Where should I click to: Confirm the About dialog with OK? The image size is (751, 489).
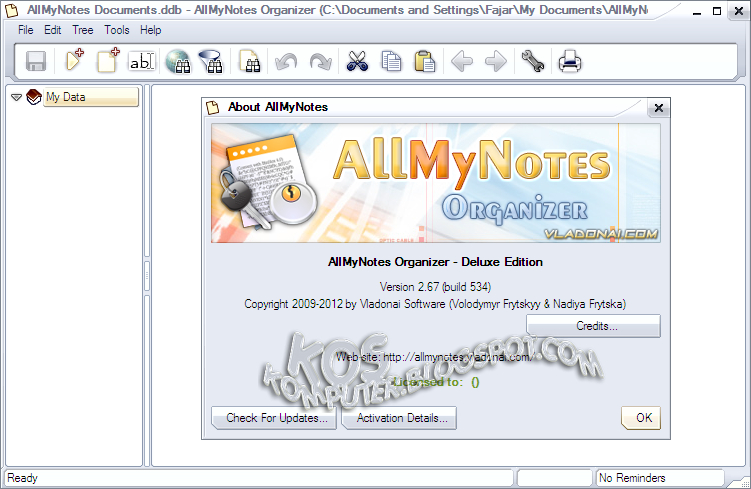(x=641, y=418)
